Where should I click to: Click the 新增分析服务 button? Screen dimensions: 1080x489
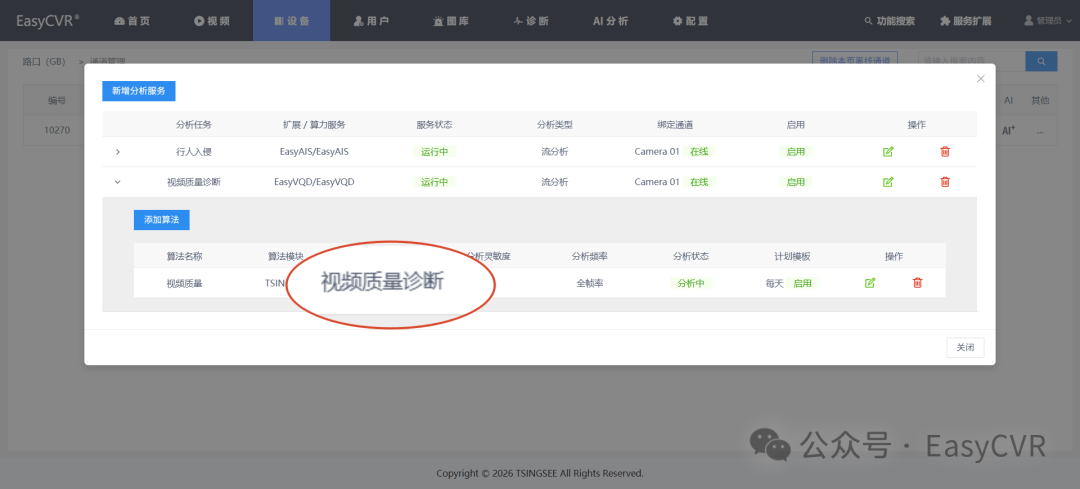[139, 91]
